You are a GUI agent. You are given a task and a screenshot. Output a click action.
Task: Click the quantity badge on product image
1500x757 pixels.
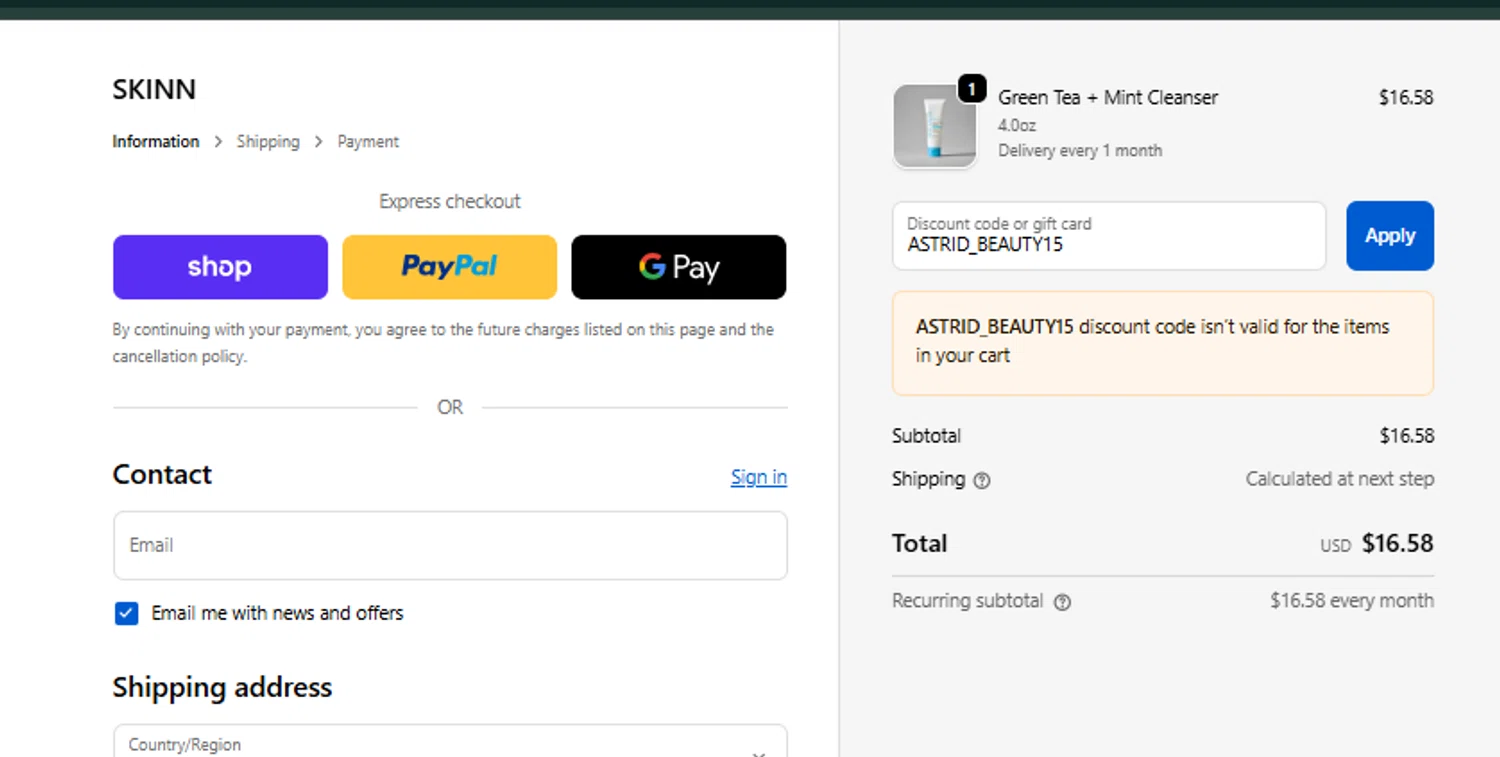(x=972, y=89)
